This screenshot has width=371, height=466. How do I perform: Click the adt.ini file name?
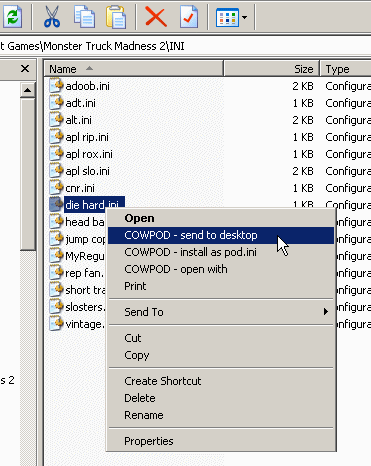[80, 103]
